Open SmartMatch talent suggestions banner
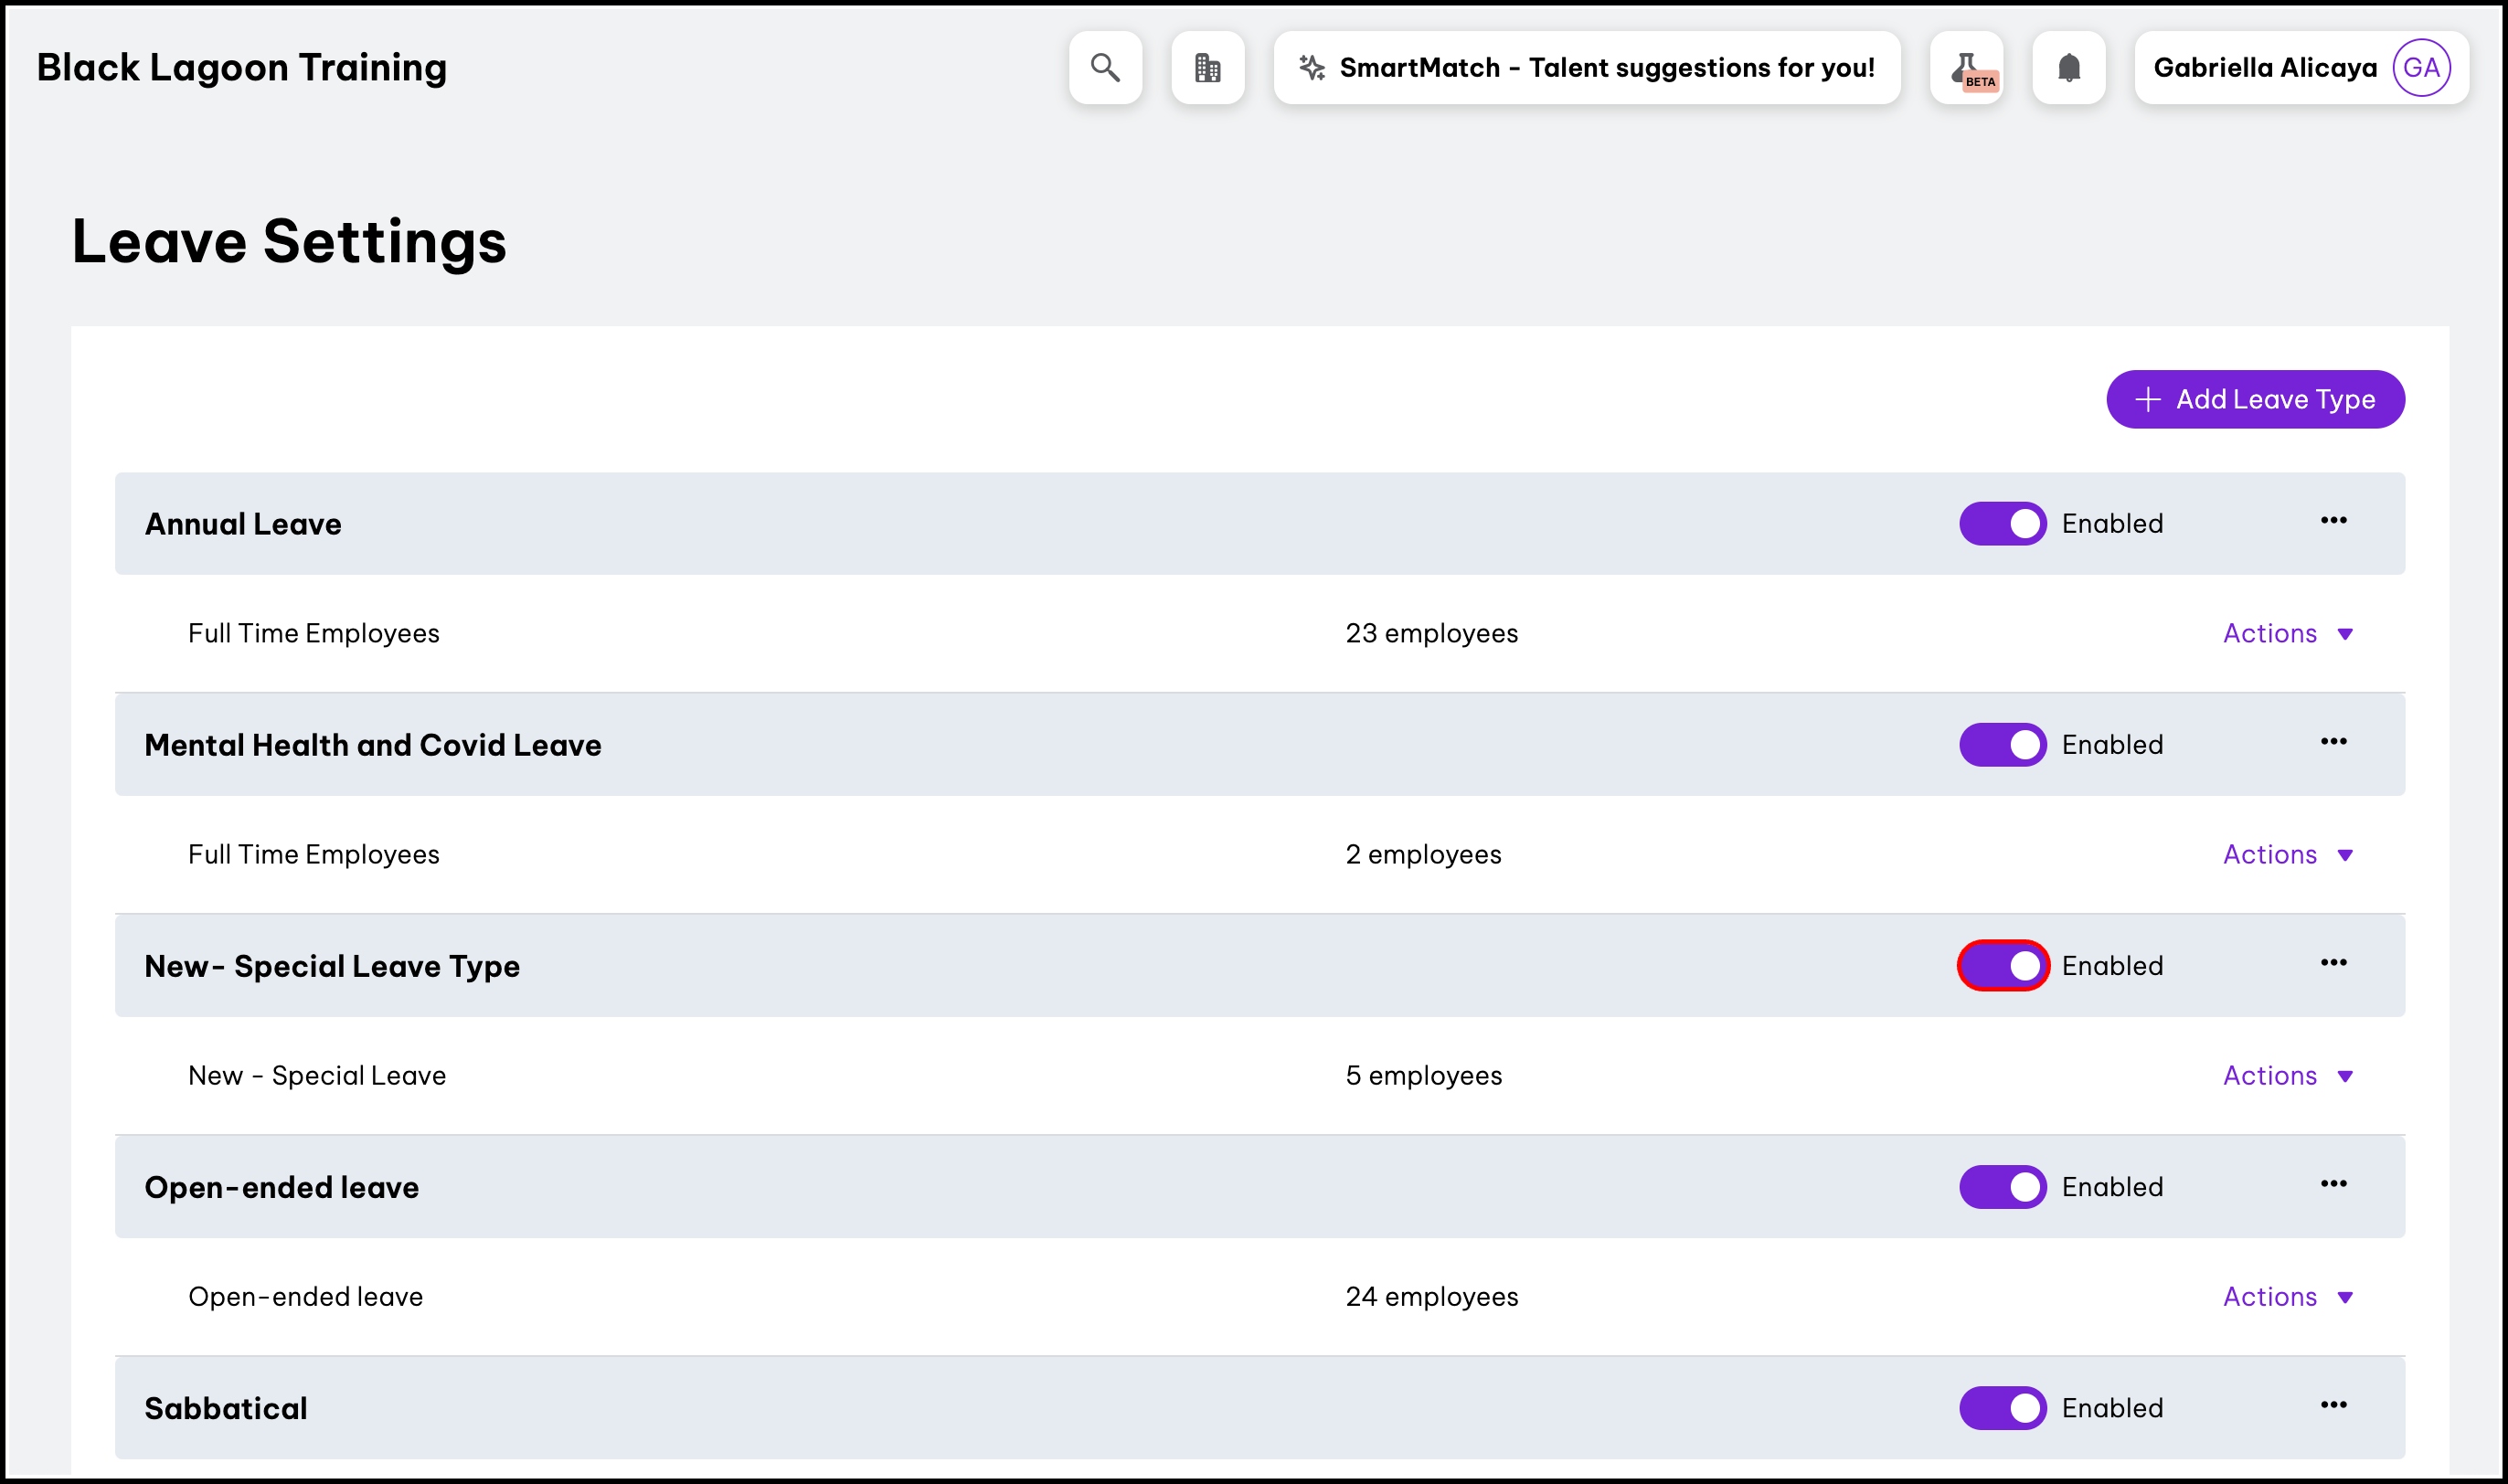This screenshot has height=1484, width=2508. 1586,68
